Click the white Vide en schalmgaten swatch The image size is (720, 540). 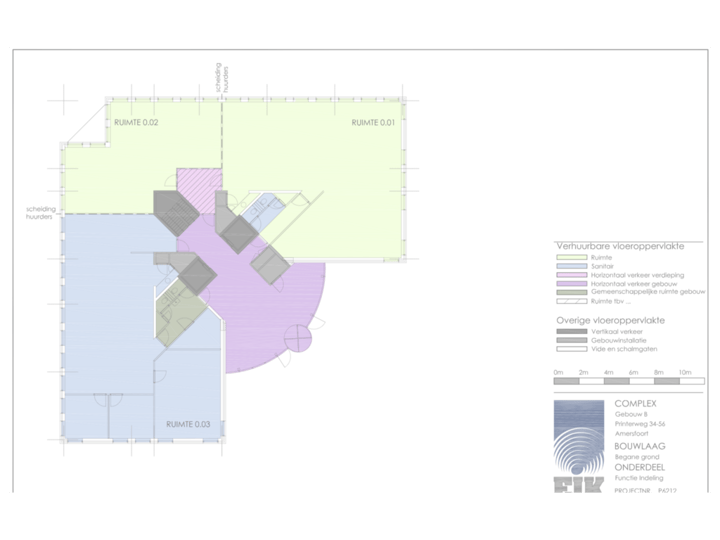572,347
